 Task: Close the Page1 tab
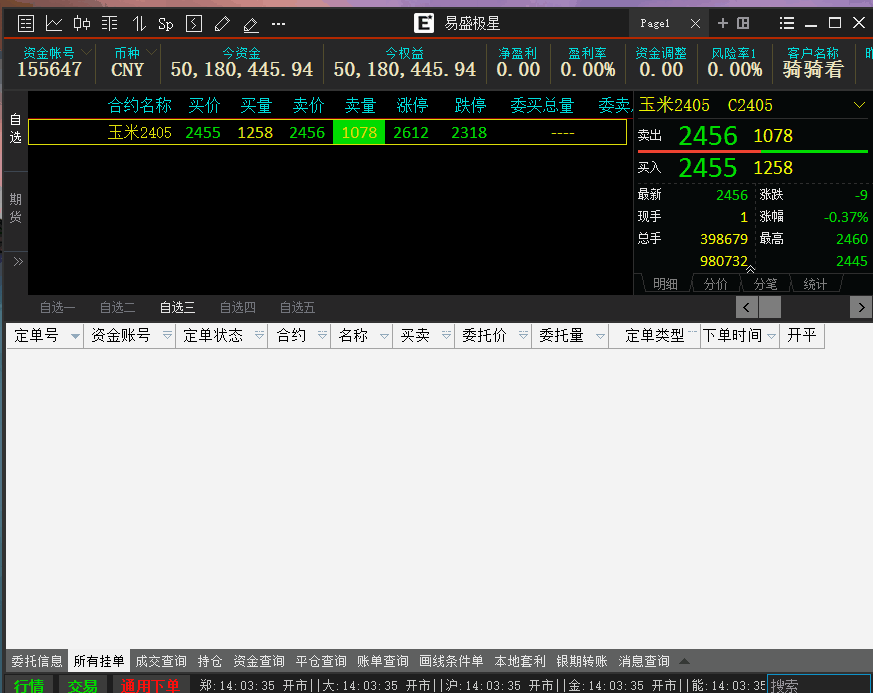(x=695, y=23)
